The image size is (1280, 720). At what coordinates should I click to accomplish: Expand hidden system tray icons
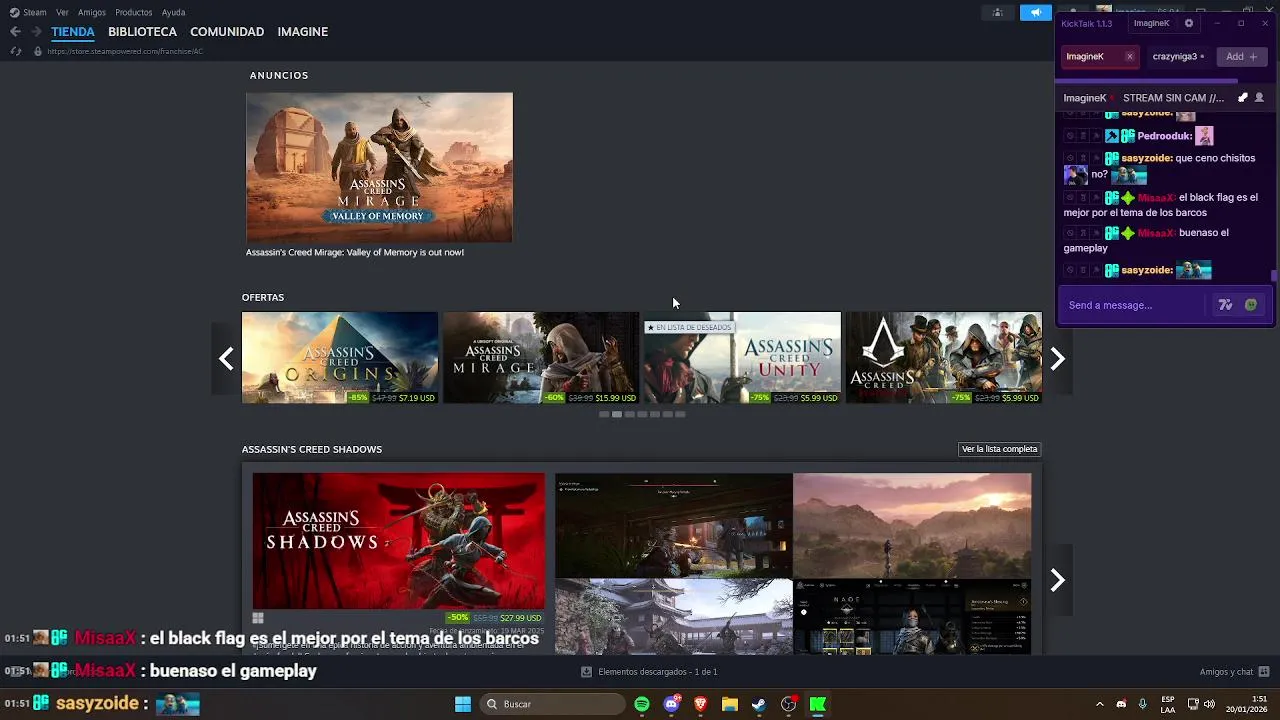pyautogui.click(x=1100, y=704)
